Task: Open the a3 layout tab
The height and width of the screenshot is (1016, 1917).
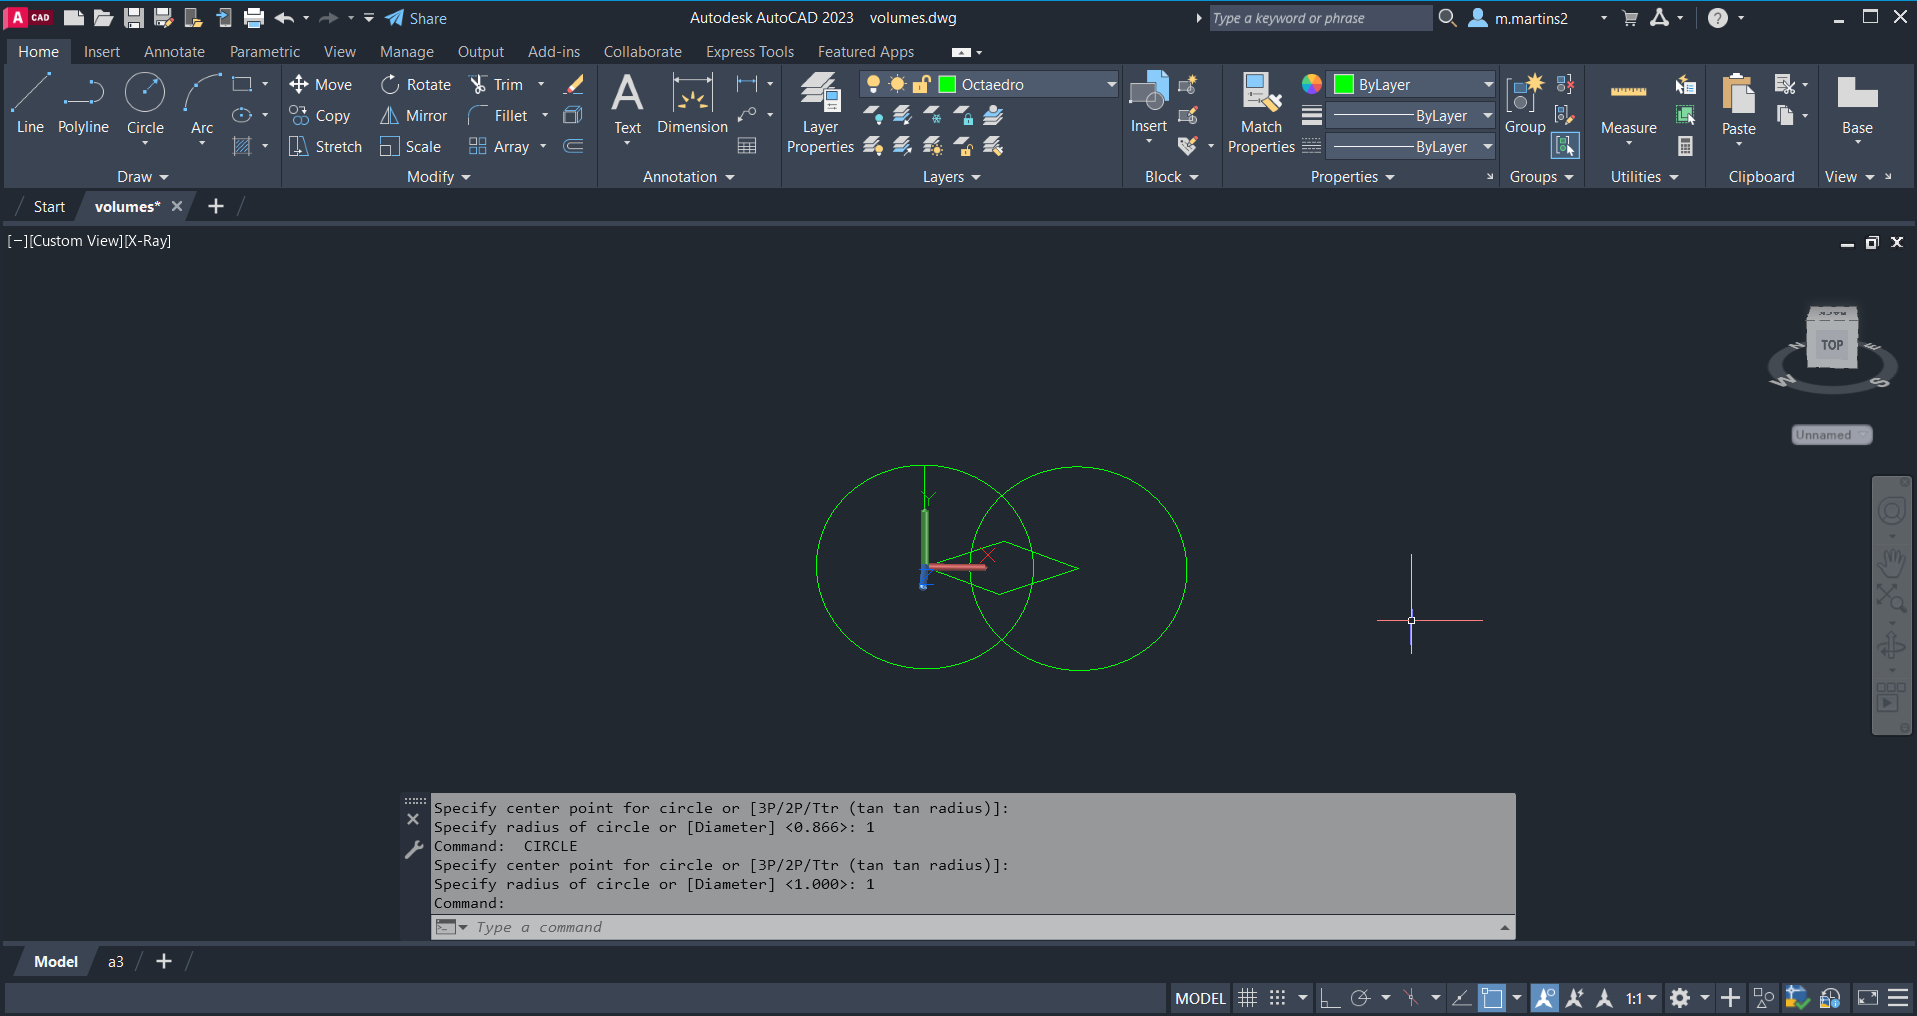Action: (x=116, y=962)
